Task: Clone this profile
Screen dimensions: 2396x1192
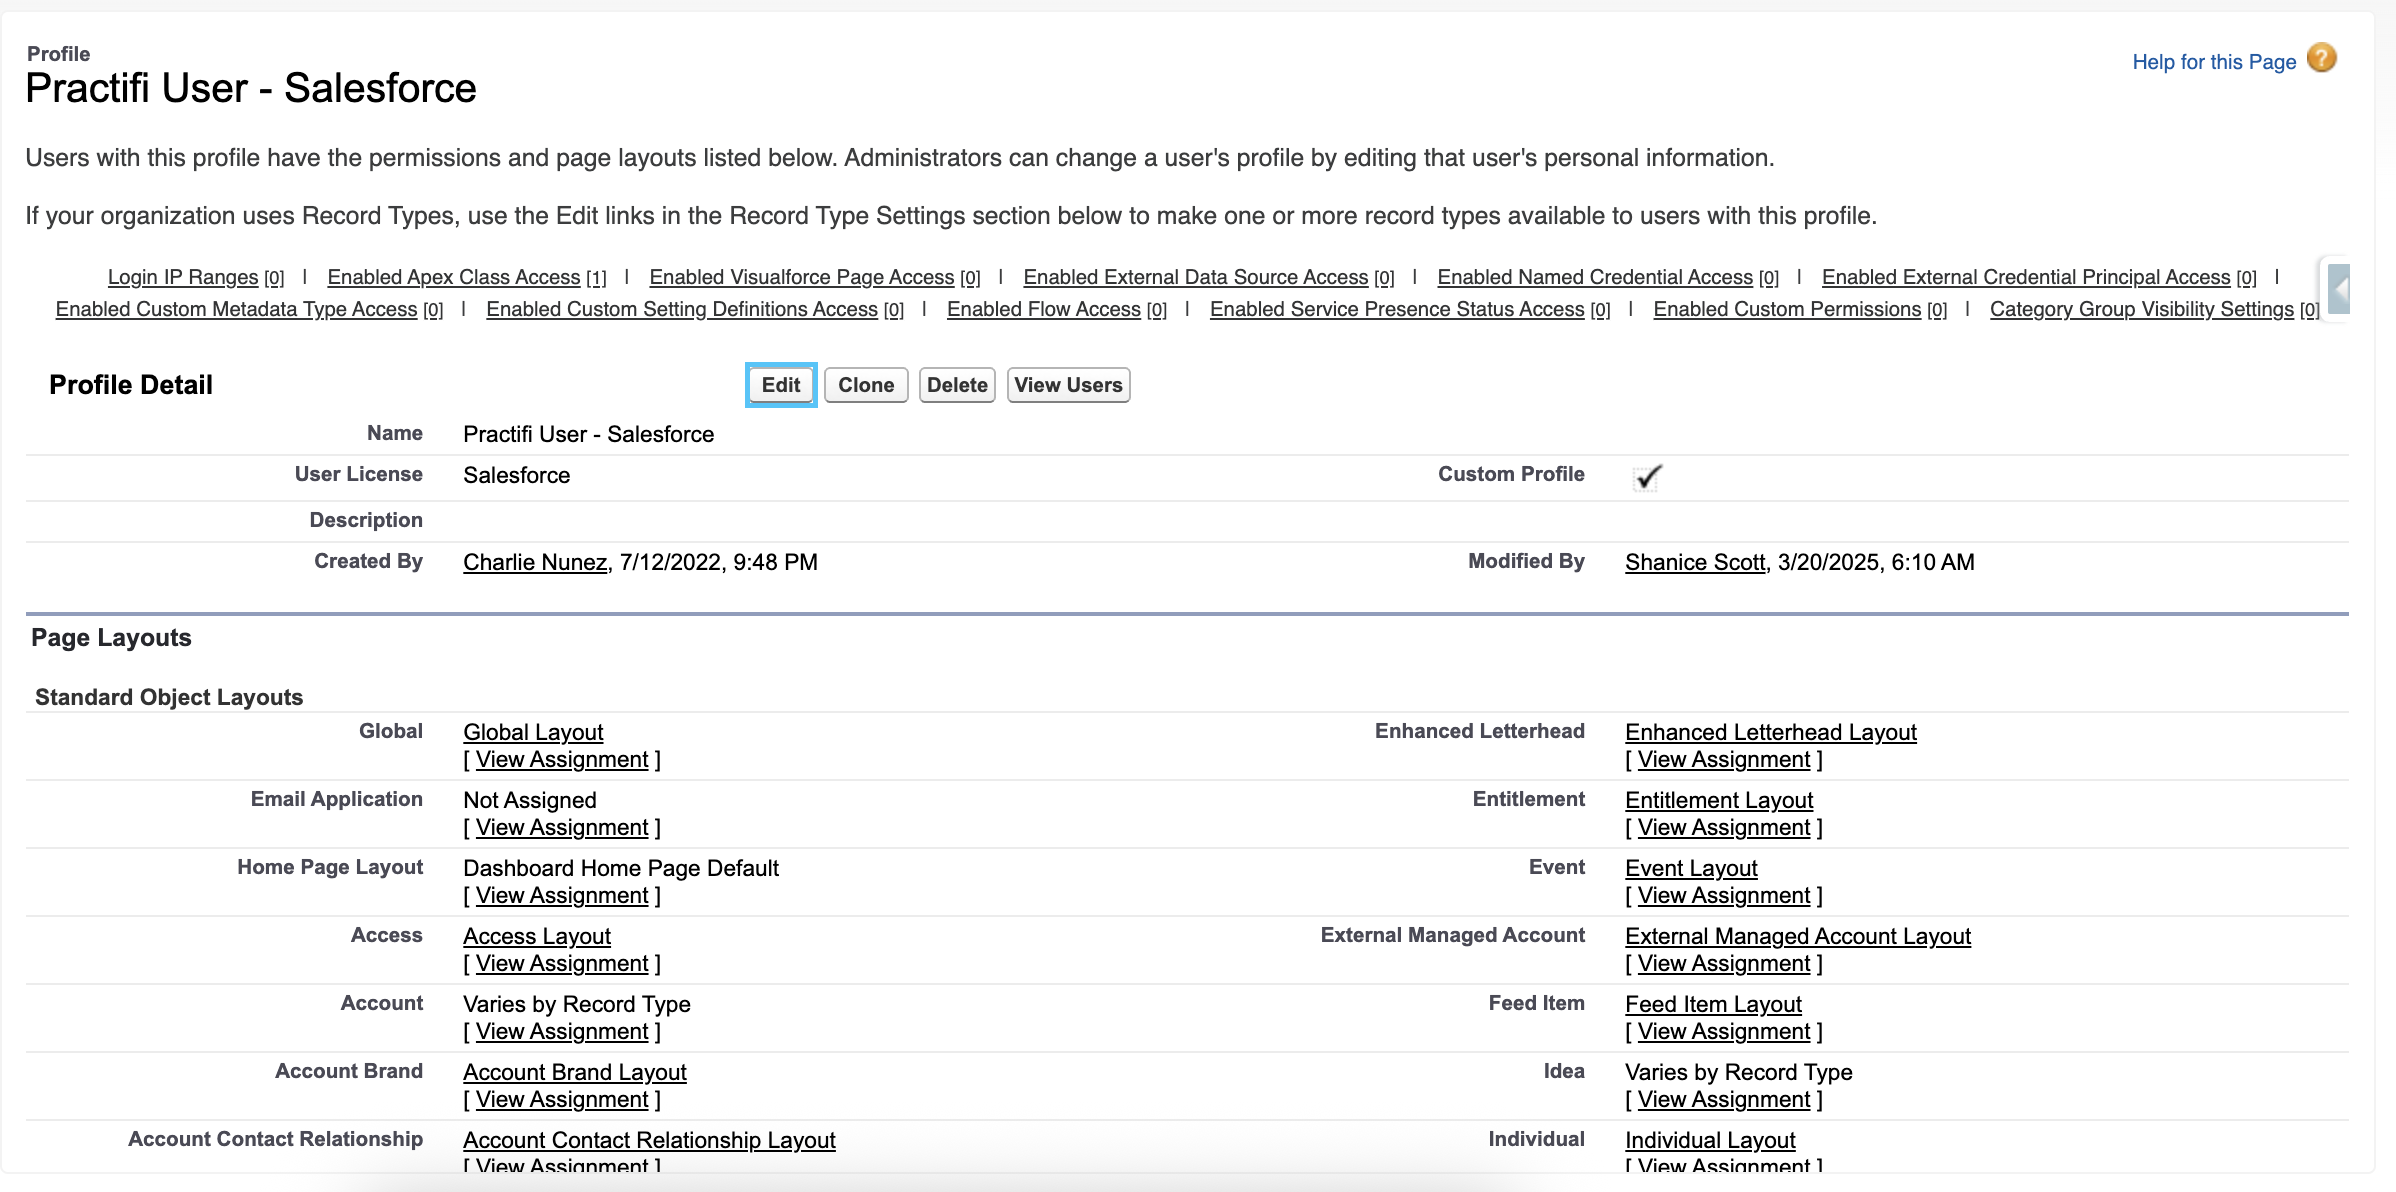Action: pyautogui.click(x=866, y=385)
